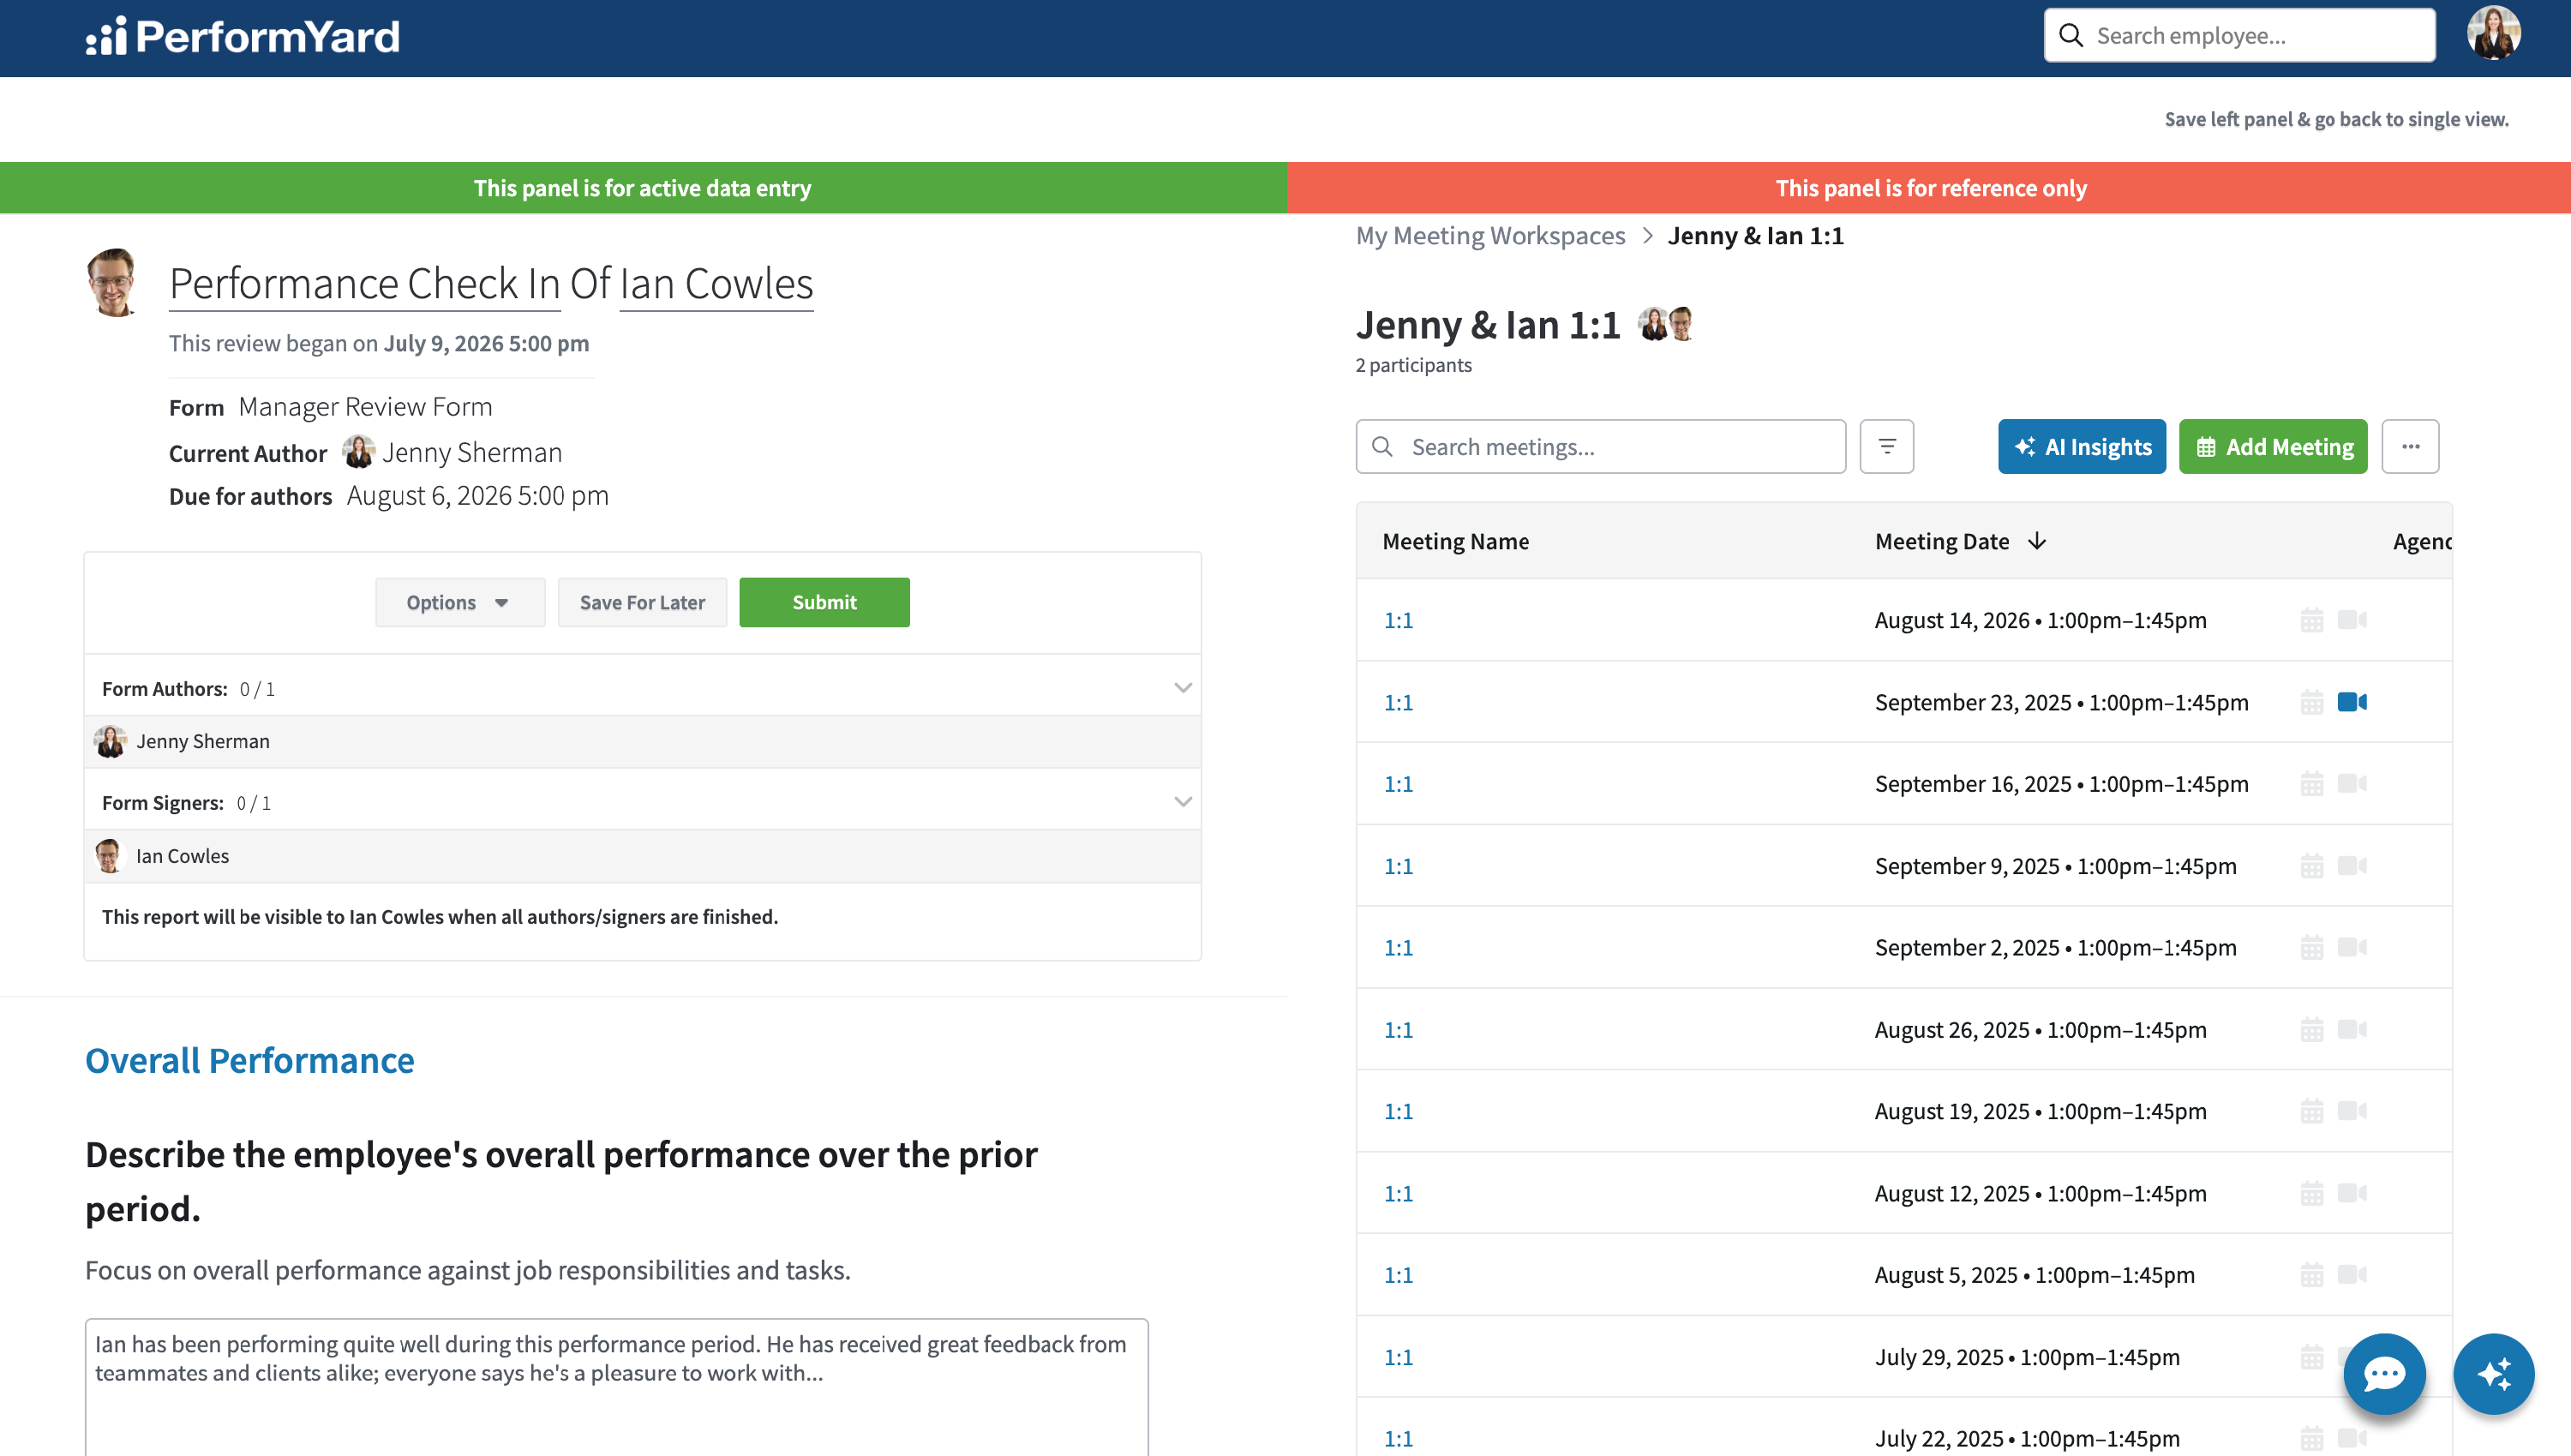Open the meetings filter icon button
The image size is (2571, 1456).
[1886, 446]
